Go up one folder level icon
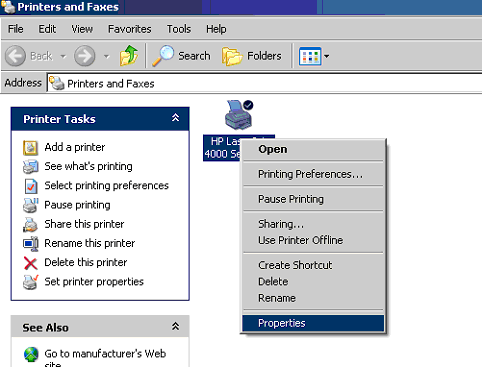The image size is (482, 367). coord(129,56)
